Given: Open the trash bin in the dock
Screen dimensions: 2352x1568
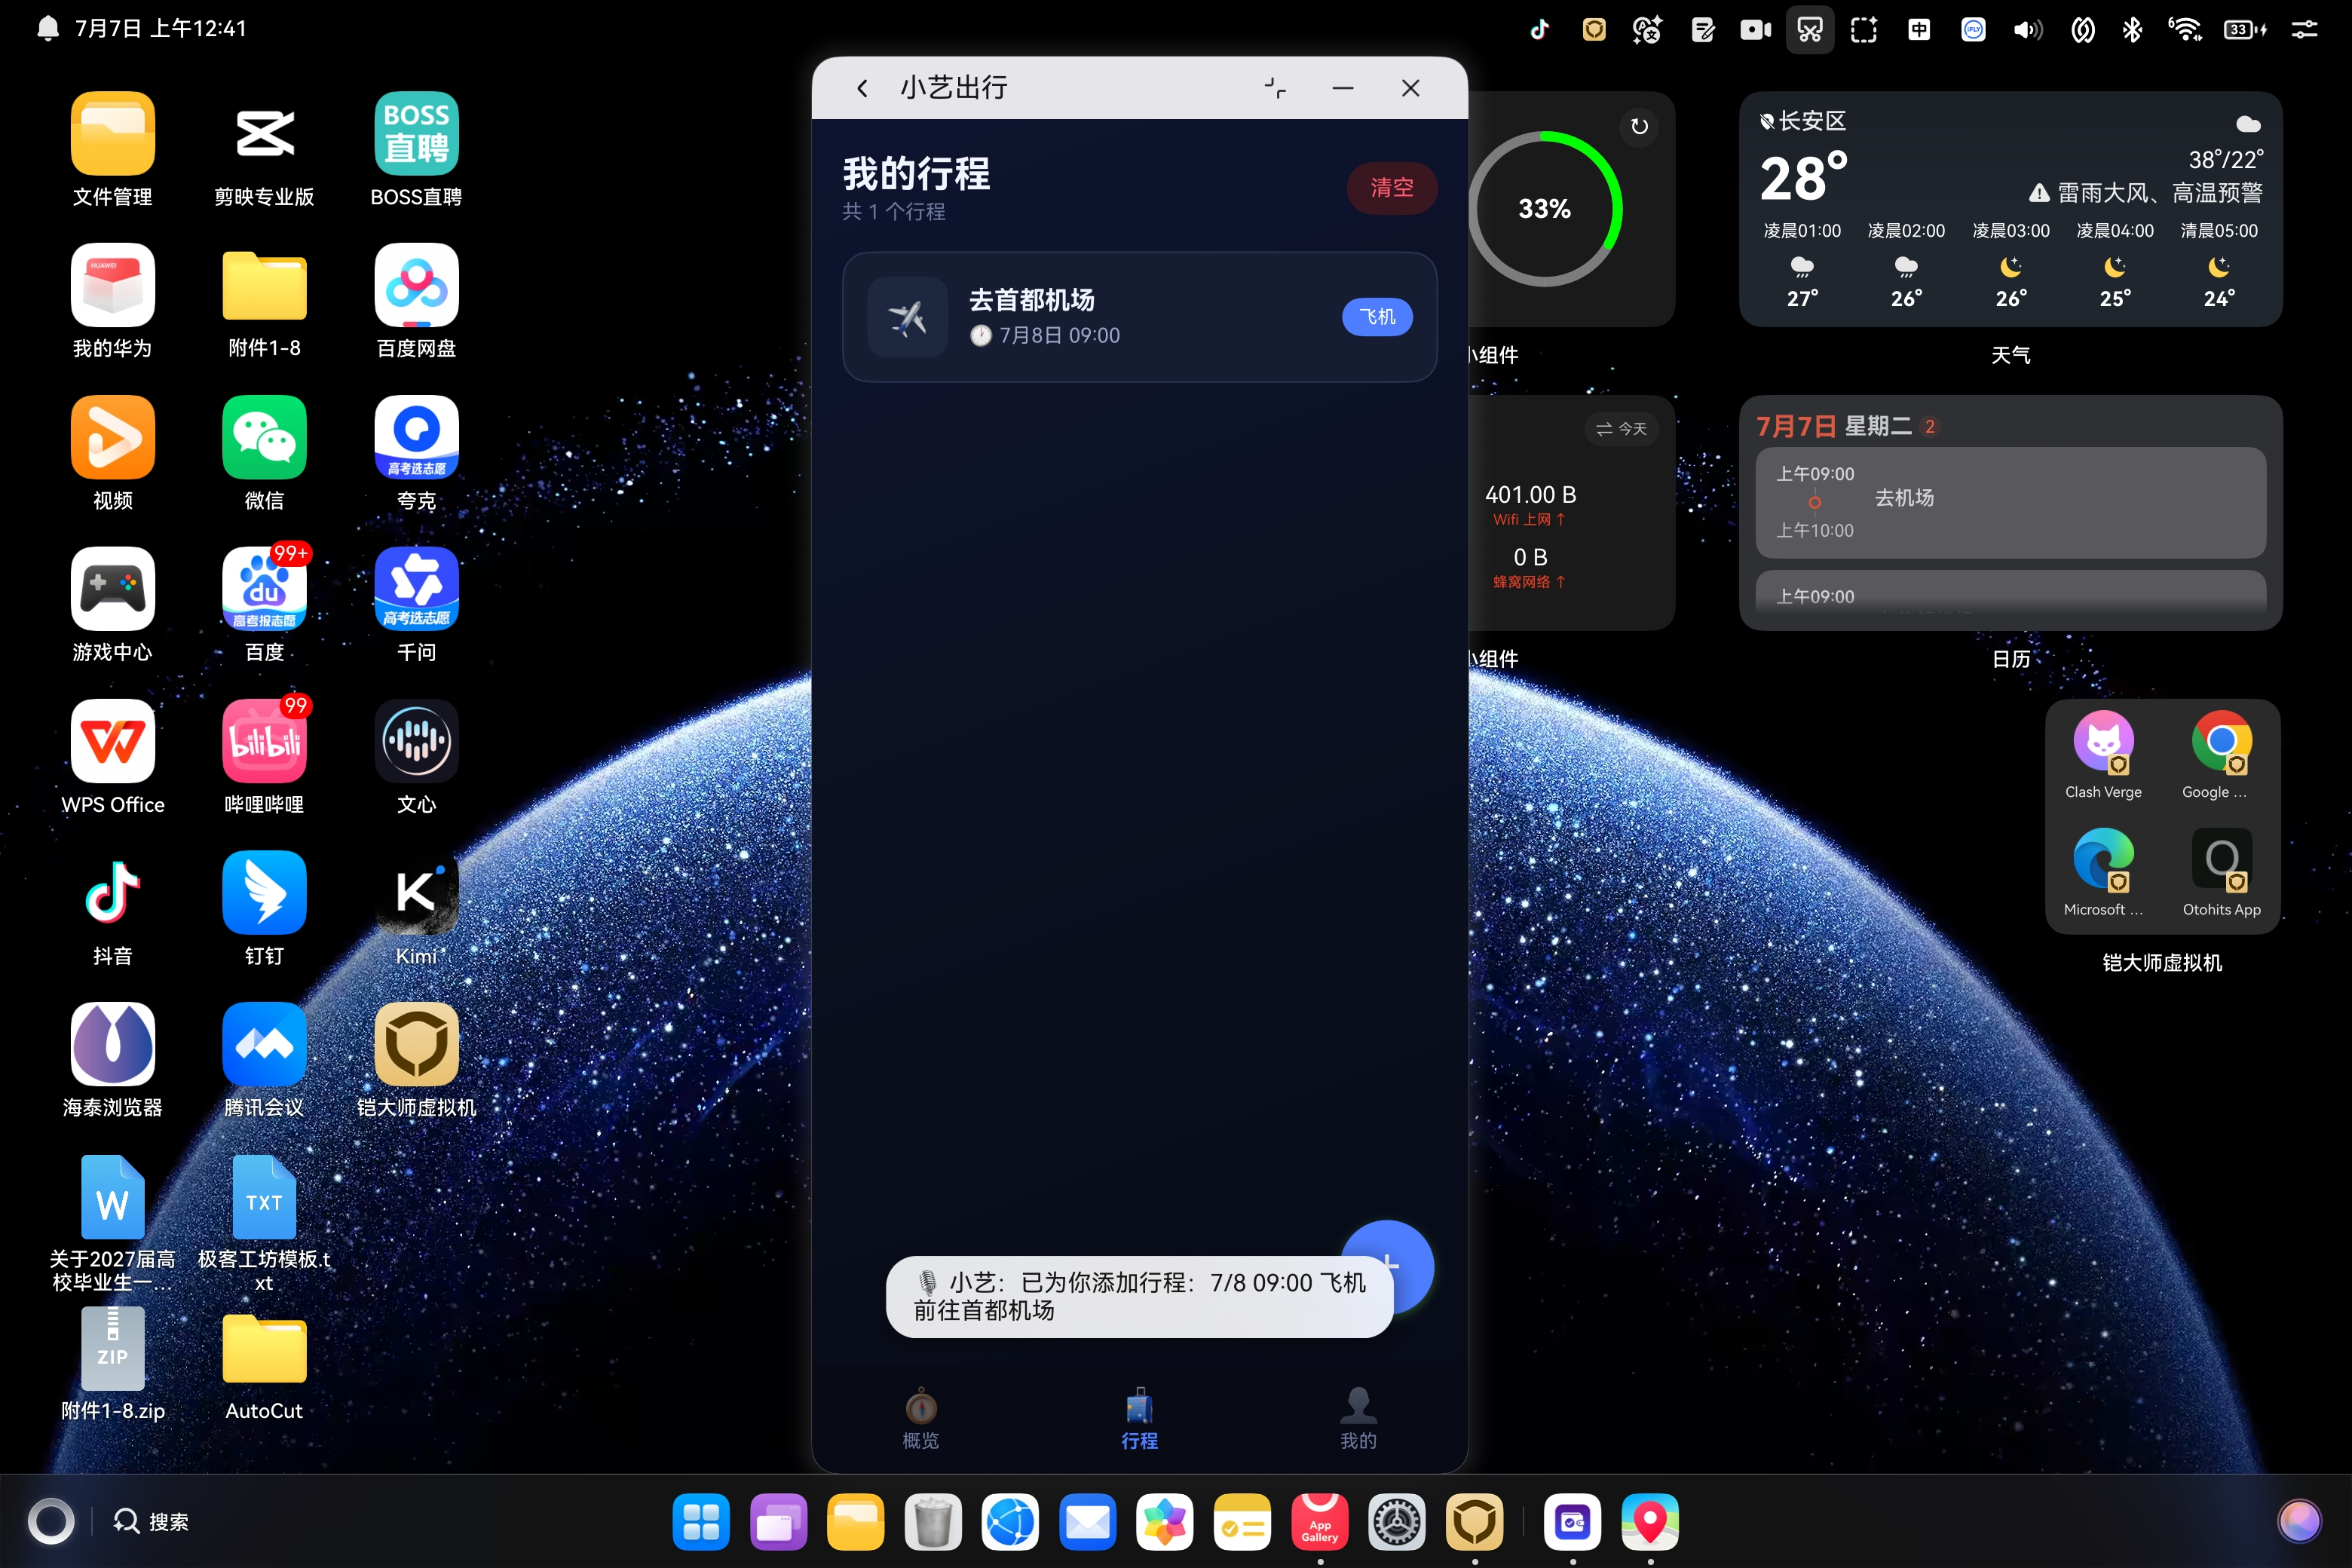Looking at the screenshot, I should point(932,1522).
